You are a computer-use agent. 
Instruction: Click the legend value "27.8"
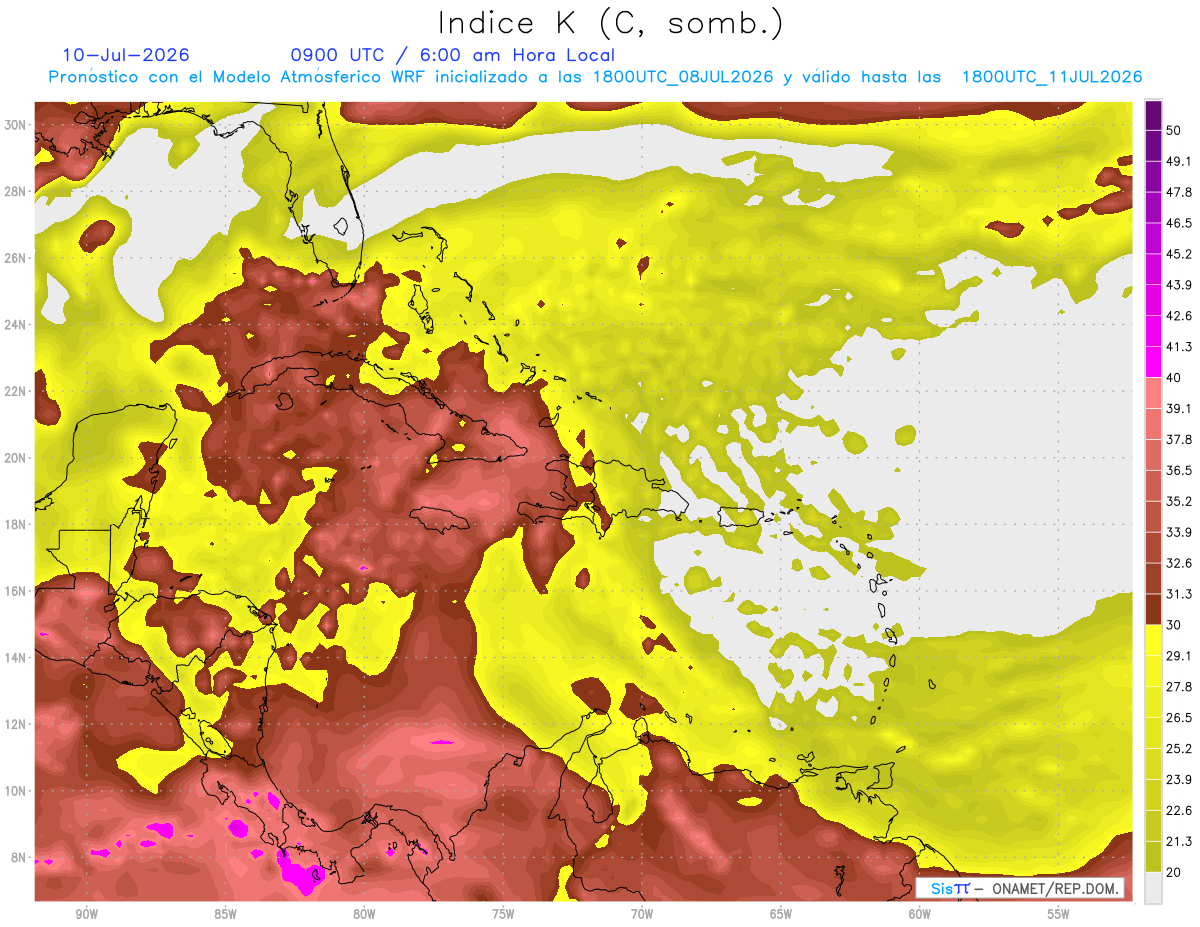point(1179,687)
